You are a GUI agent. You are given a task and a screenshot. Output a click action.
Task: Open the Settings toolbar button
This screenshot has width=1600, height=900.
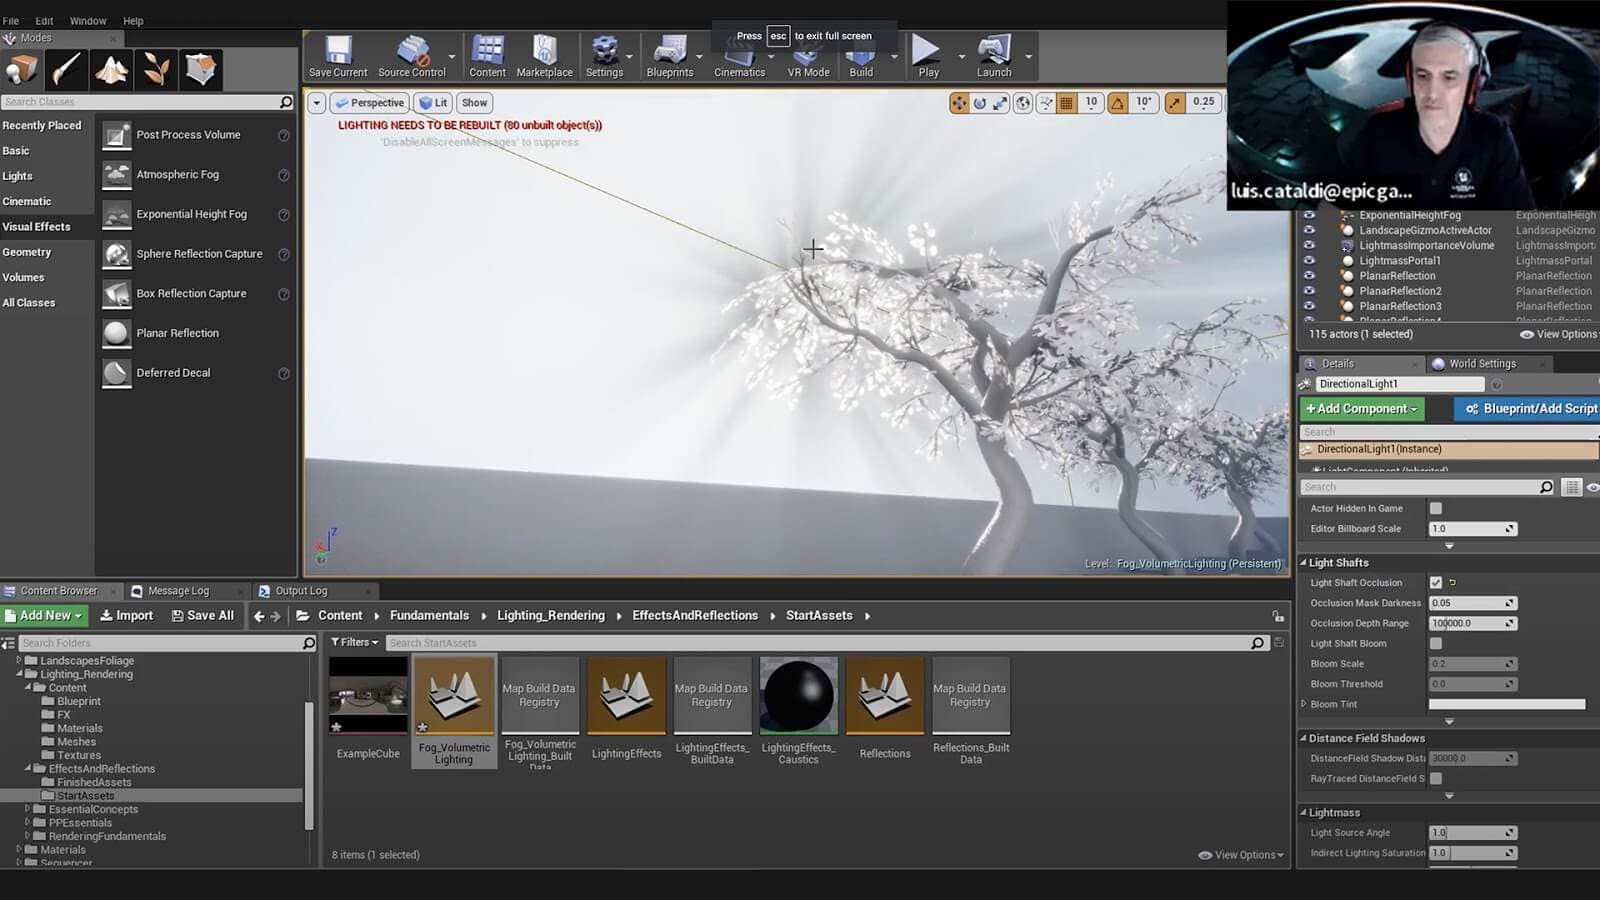coord(604,57)
